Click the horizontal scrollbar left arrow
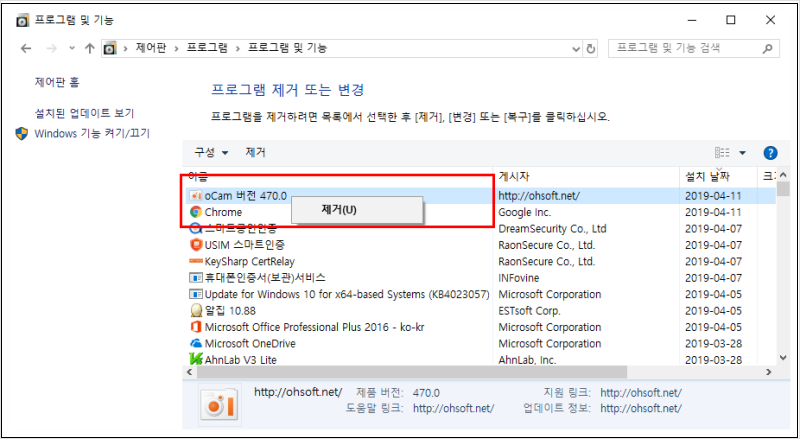Screen dimensions: 800x439 tap(189, 372)
